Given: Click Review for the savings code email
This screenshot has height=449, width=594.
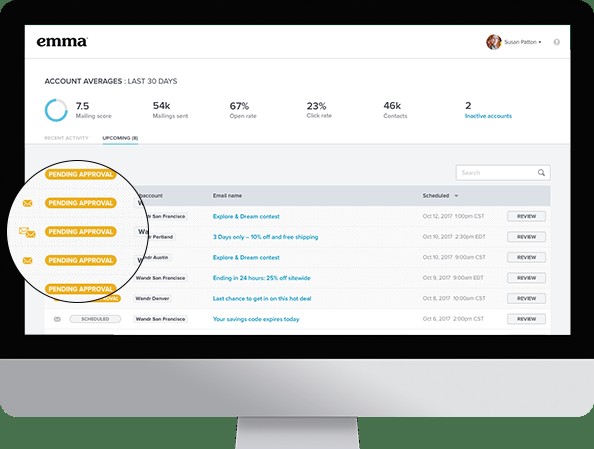Looking at the screenshot, I should (526, 319).
